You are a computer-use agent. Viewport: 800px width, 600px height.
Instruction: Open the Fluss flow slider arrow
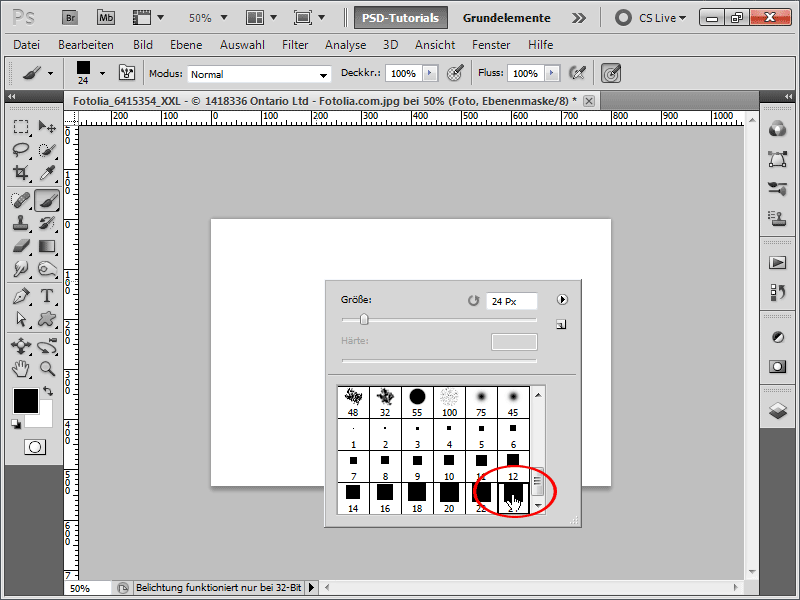coord(552,73)
